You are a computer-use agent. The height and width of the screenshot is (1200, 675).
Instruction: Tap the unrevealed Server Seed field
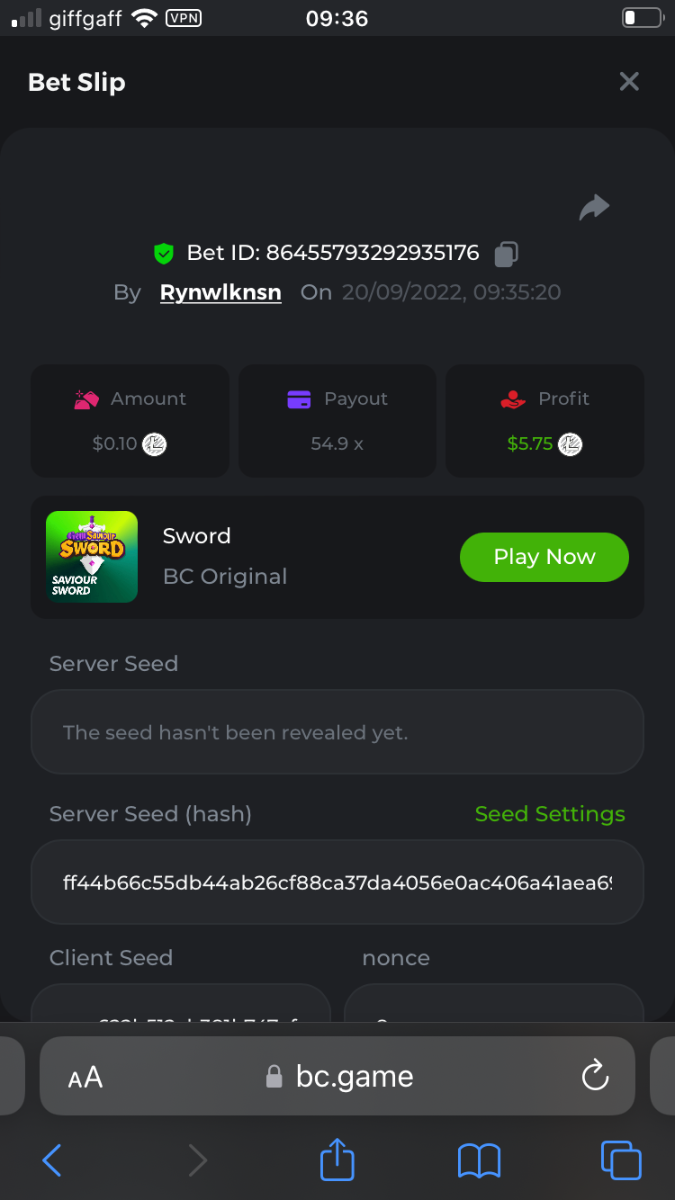pos(337,732)
